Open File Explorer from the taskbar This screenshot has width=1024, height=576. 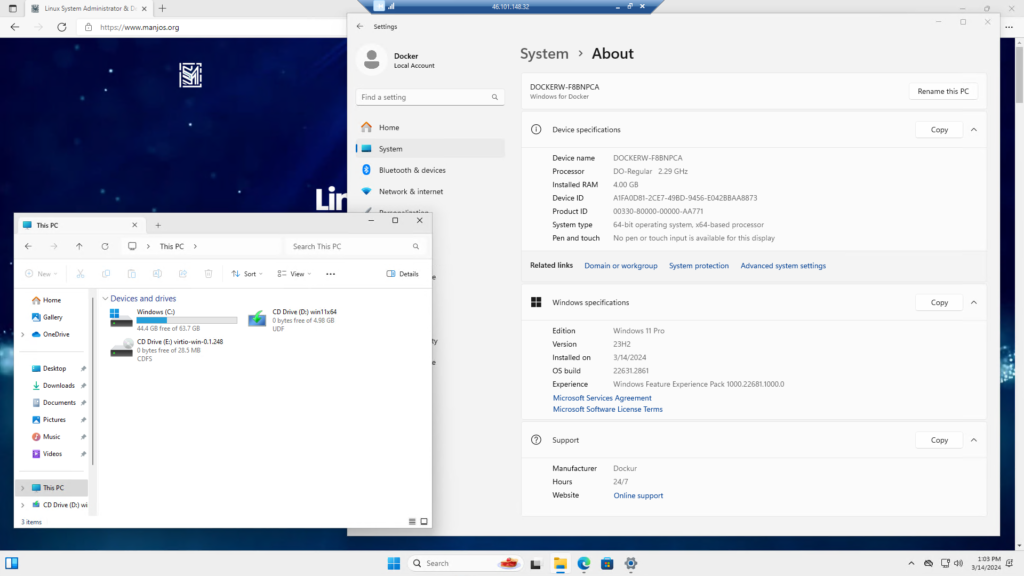click(x=560, y=563)
